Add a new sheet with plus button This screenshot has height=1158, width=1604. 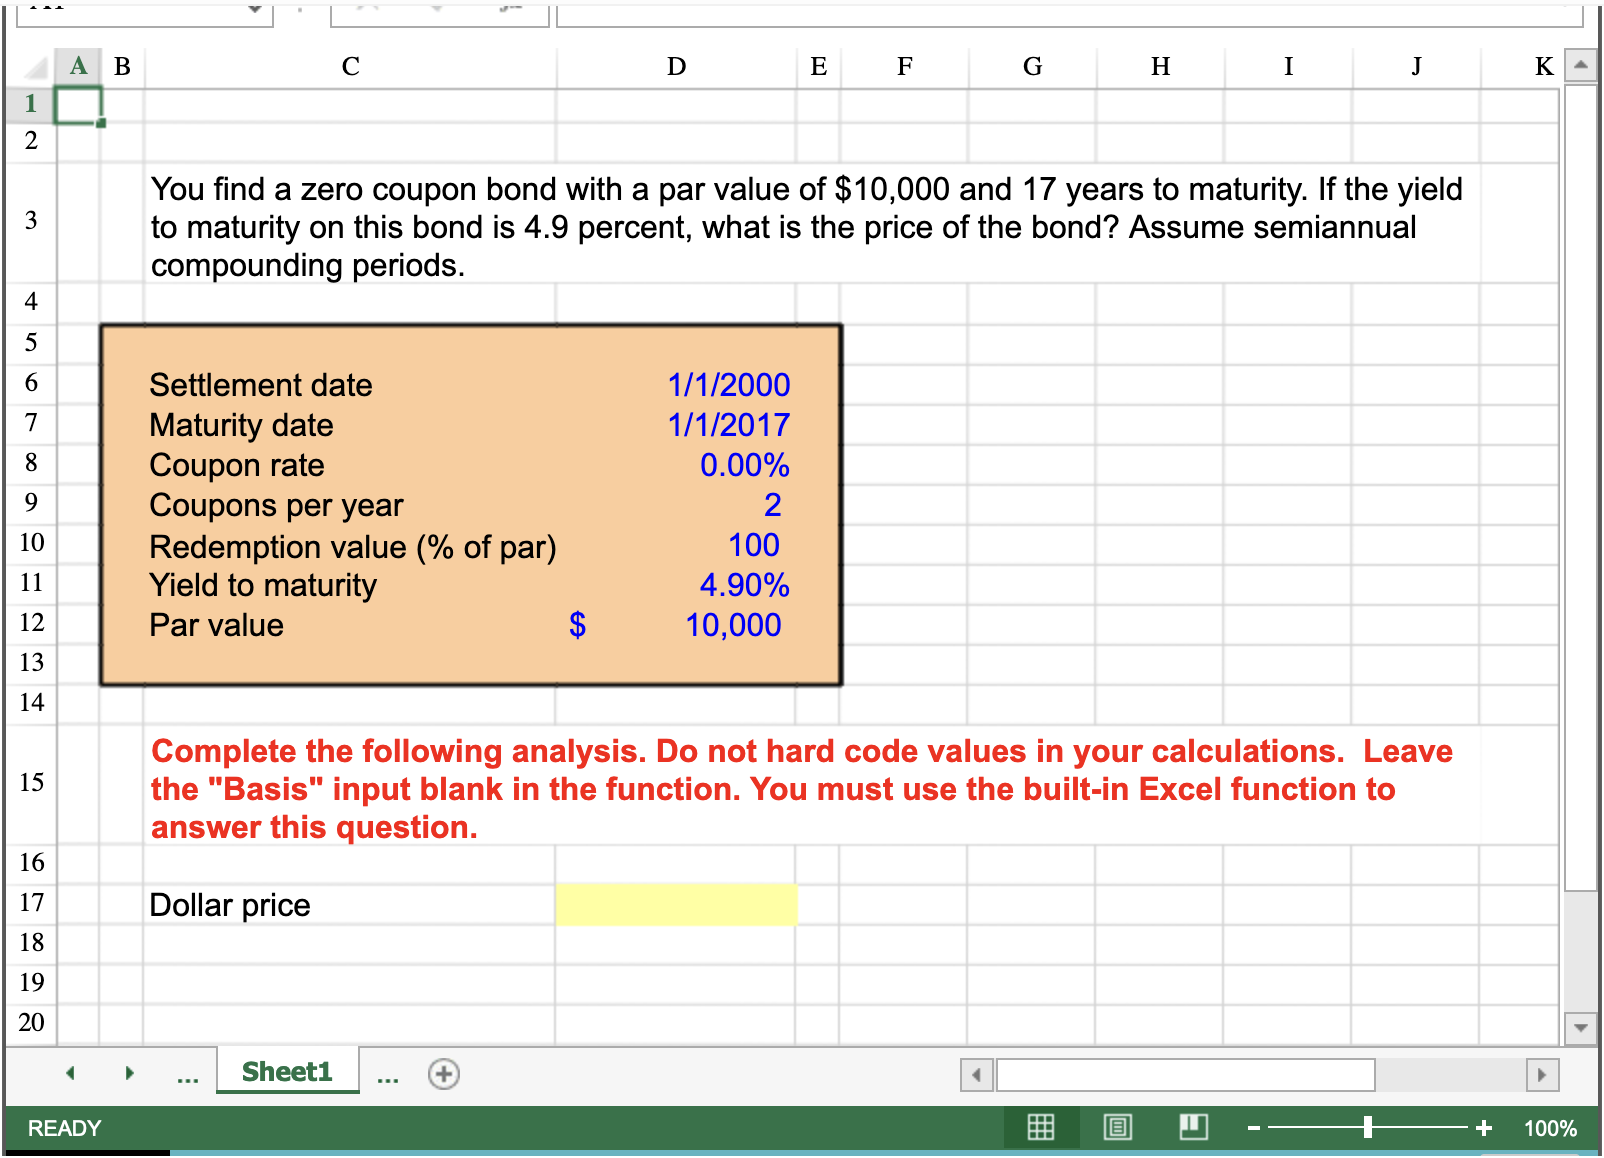[x=444, y=1074]
